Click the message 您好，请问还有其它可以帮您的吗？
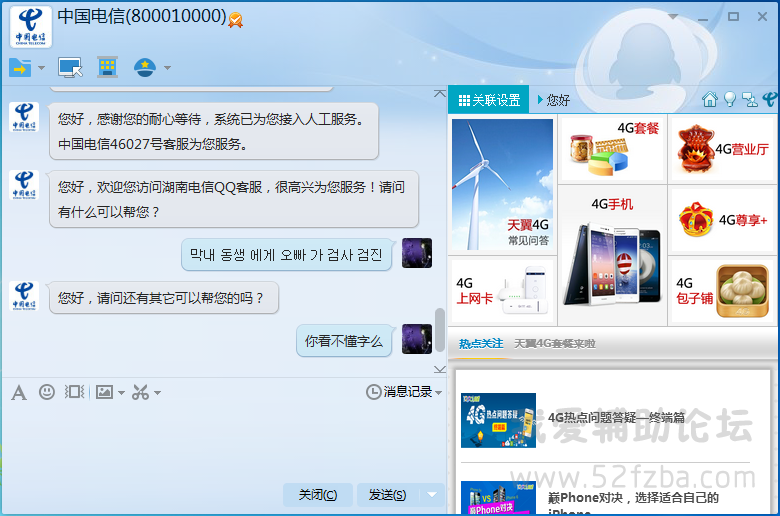780x516 pixels. pyautogui.click(x=164, y=298)
